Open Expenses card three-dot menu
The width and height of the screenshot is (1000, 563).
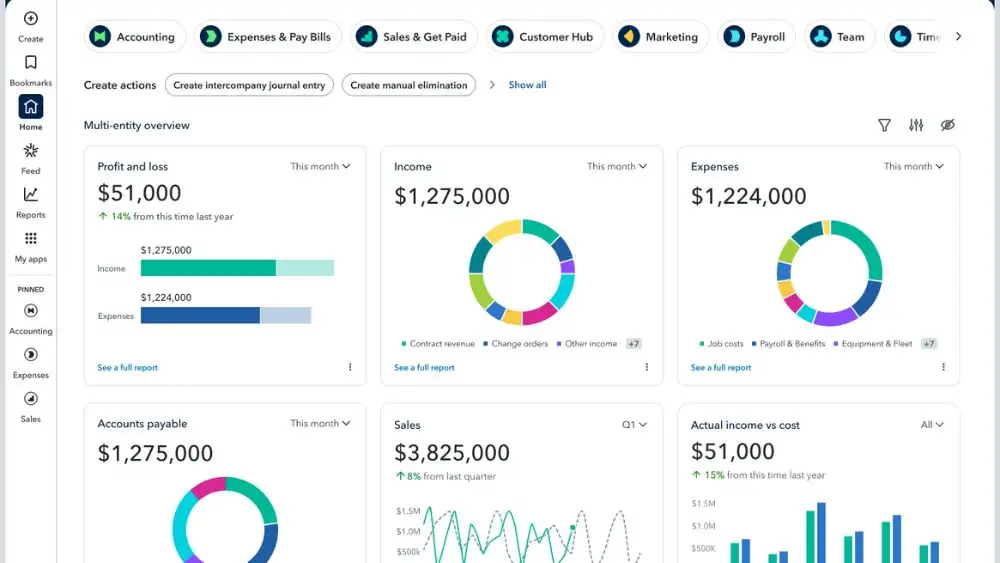tap(943, 367)
